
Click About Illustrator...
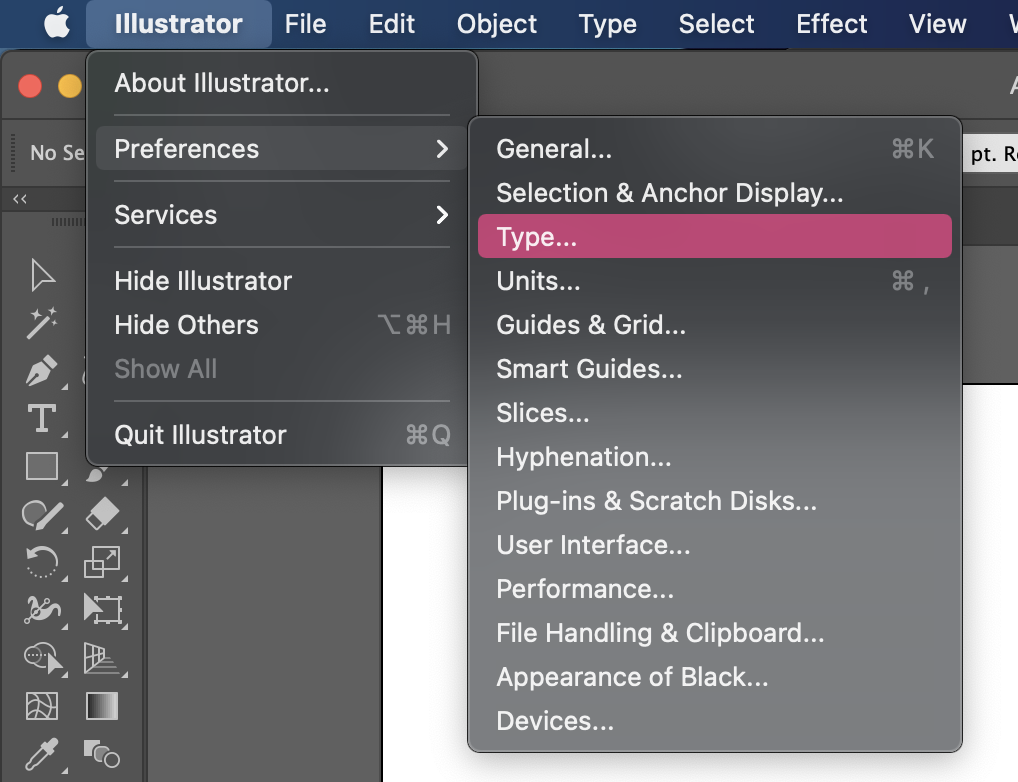click(221, 83)
